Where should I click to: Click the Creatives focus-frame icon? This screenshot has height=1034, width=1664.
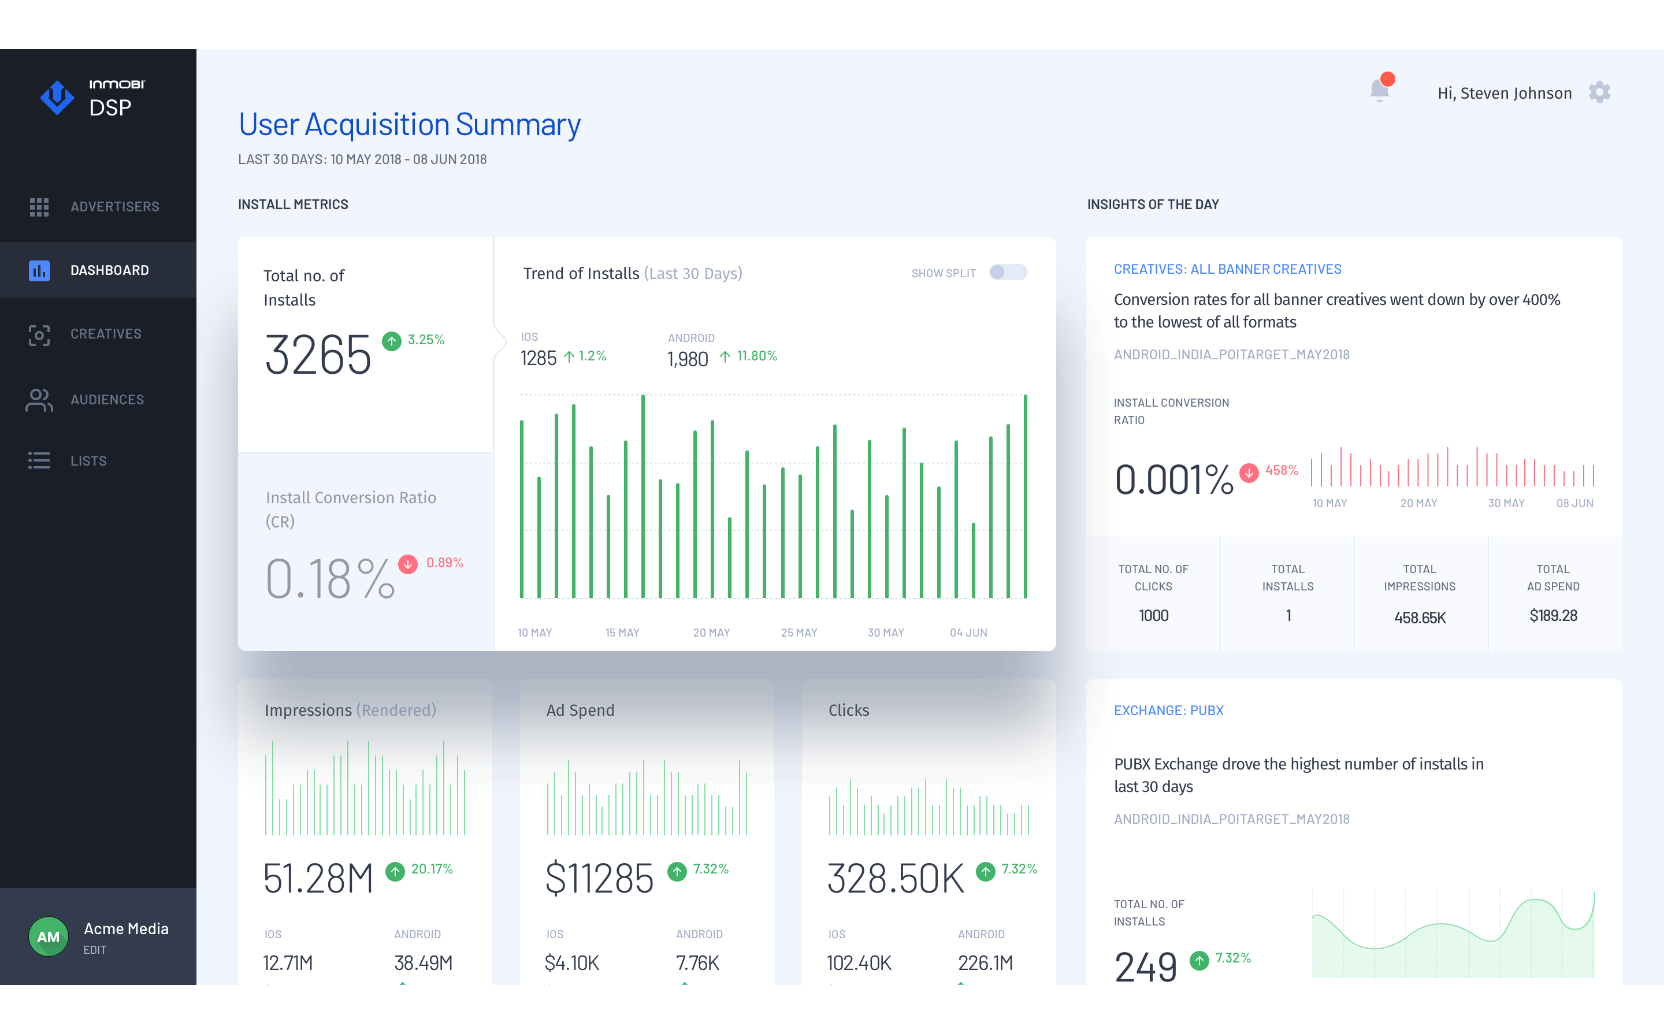coord(39,335)
